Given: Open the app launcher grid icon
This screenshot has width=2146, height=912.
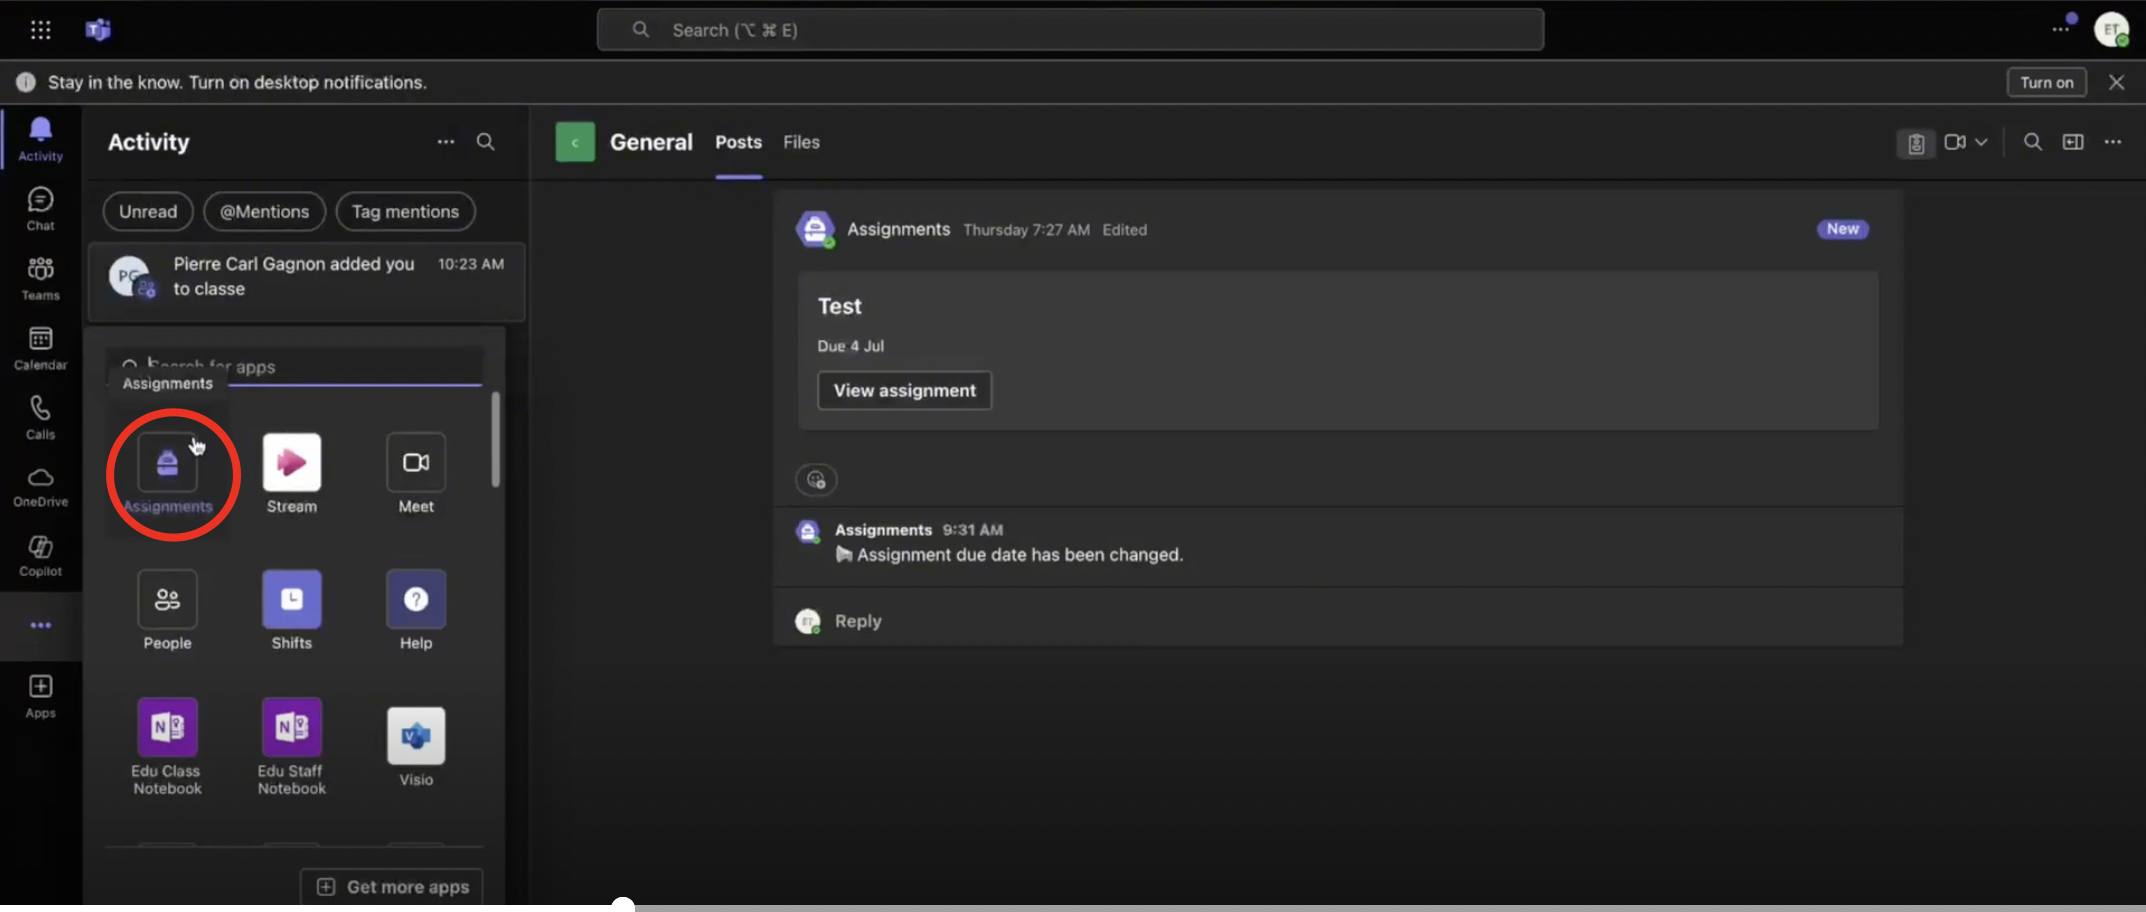Looking at the screenshot, I should (x=40, y=30).
